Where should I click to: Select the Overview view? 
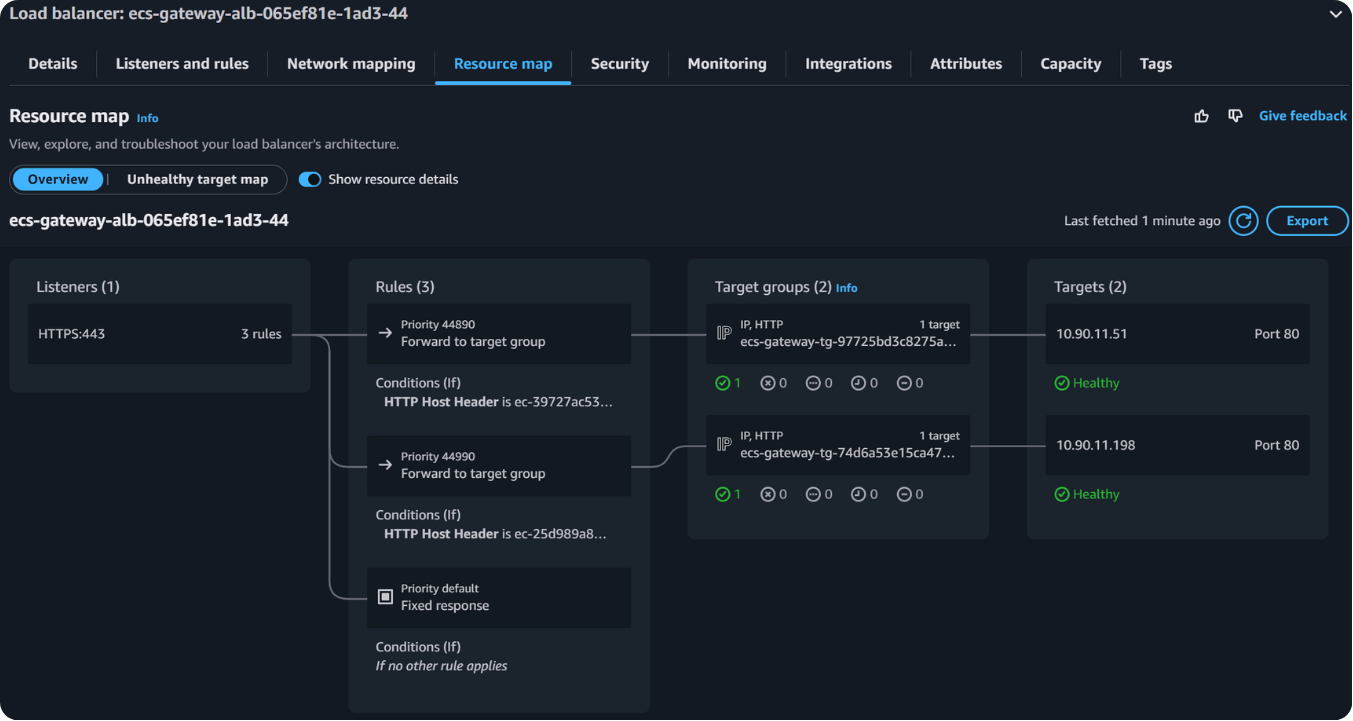(58, 180)
